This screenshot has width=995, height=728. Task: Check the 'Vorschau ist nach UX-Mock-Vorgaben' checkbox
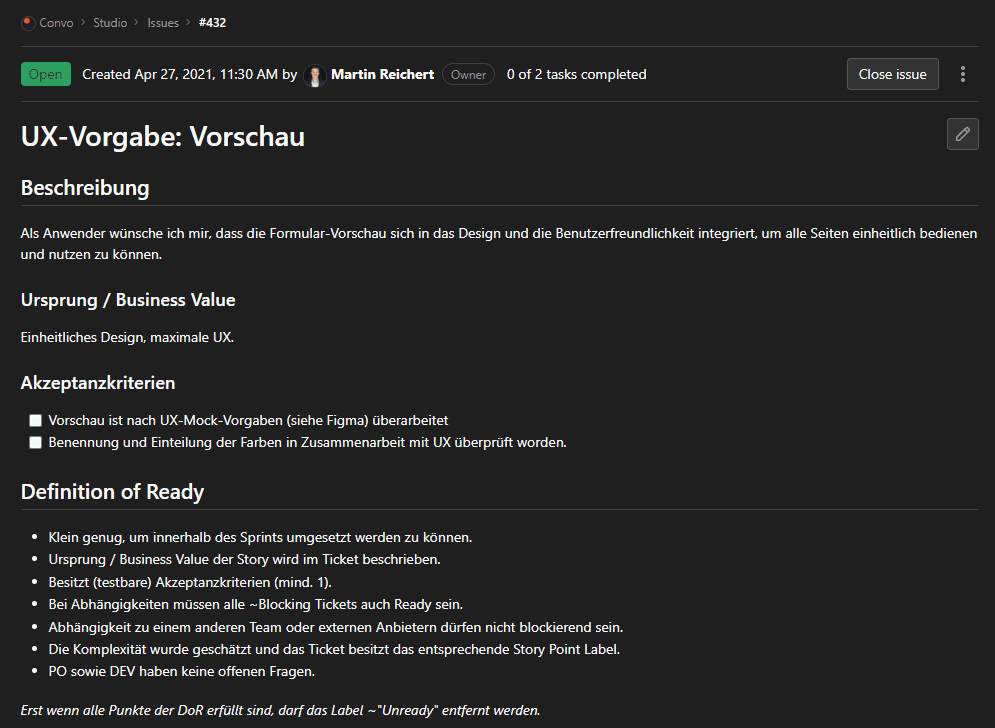(36, 421)
